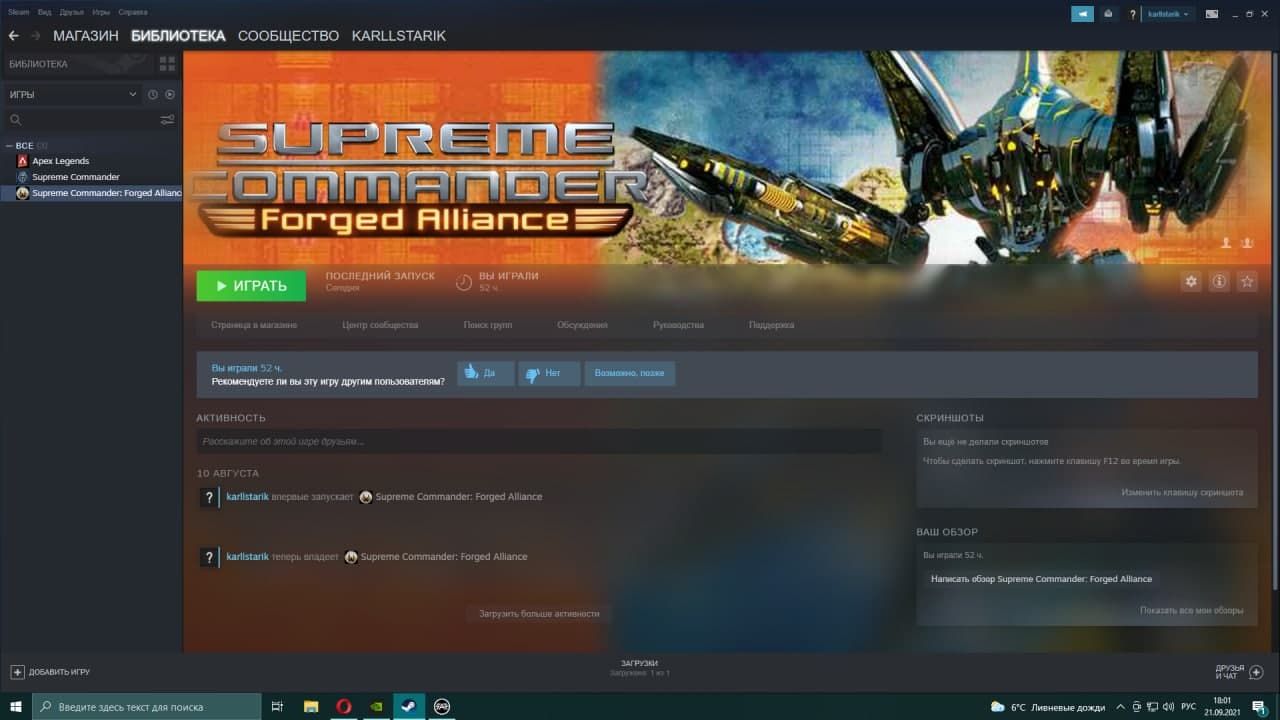
Task: Open the achievements icon beside the banner friends icon
Action: point(1247,243)
